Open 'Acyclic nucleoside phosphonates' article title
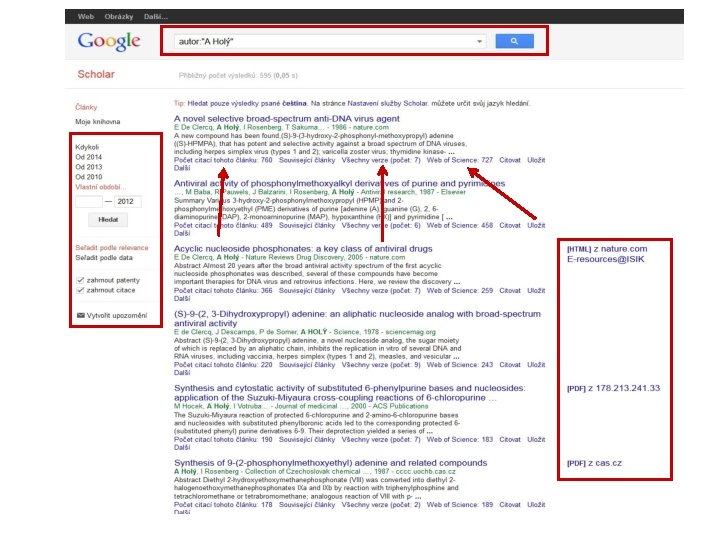 (303, 248)
